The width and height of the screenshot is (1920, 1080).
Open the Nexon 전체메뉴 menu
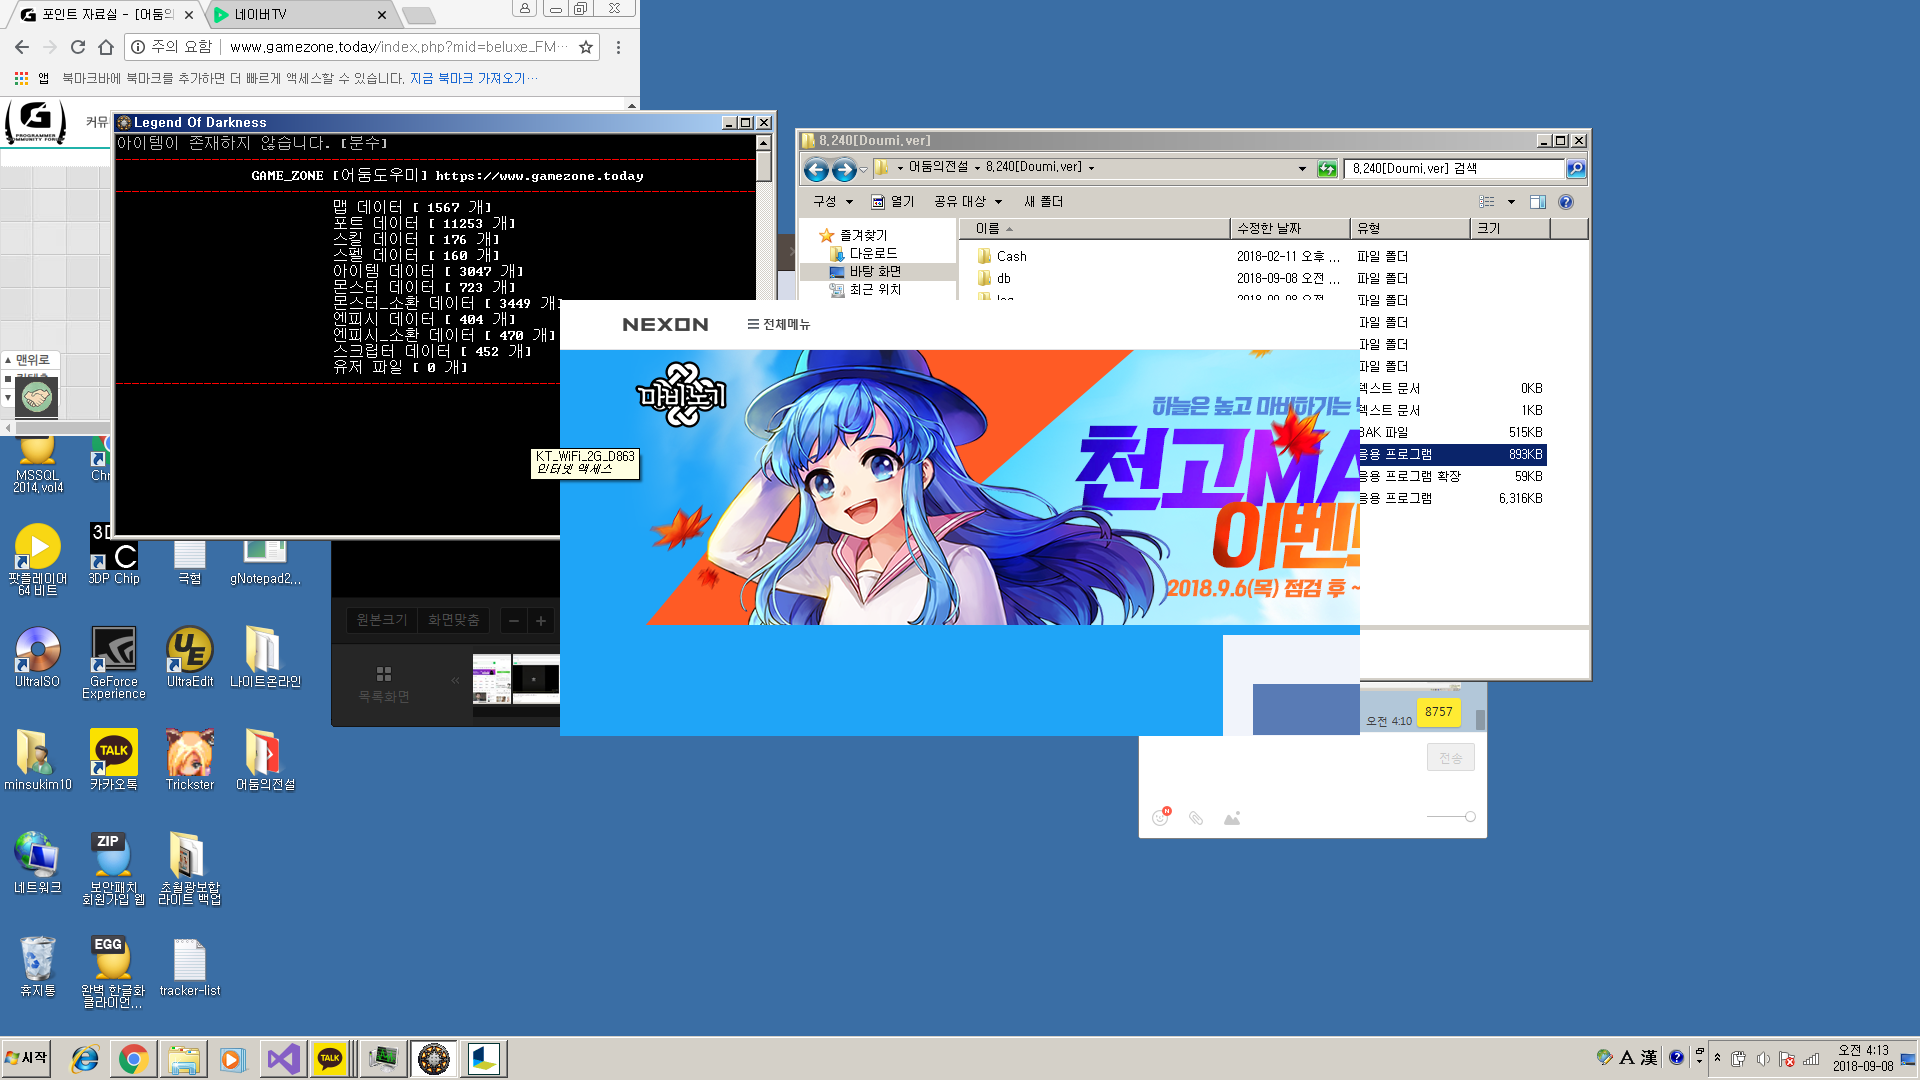pyautogui.click(x=778, y=325)
